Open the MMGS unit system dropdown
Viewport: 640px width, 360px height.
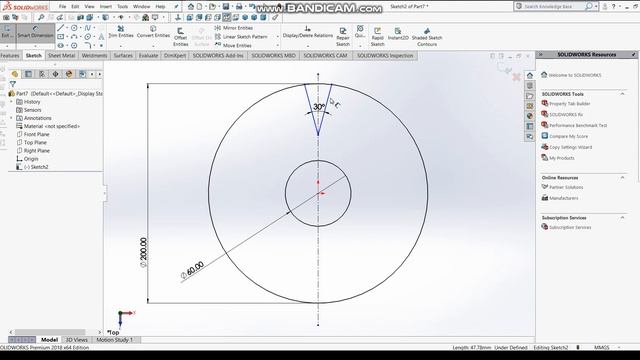pyautogui.click(x=619, y=347)
